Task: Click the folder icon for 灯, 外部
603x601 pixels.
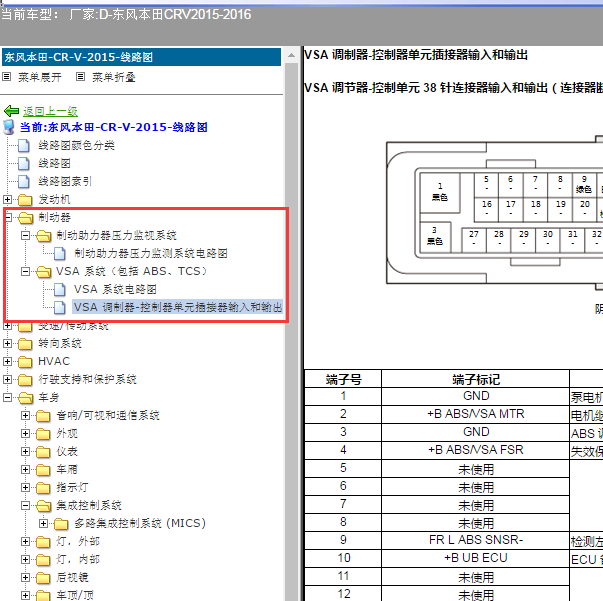Action: (43, 541)
